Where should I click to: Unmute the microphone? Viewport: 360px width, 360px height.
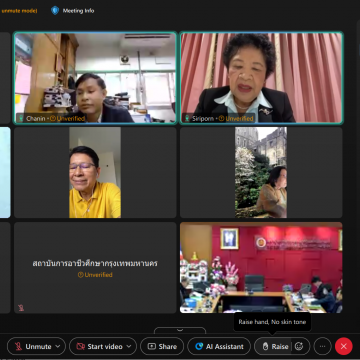tap(32, 347)
